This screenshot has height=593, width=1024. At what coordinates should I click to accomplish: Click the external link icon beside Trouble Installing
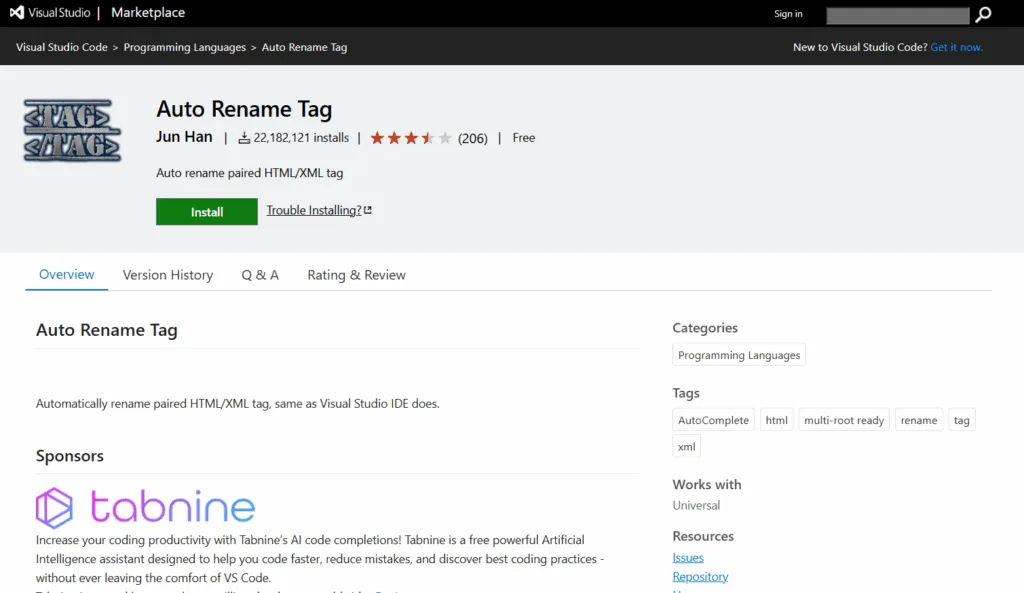click(368, 210)
